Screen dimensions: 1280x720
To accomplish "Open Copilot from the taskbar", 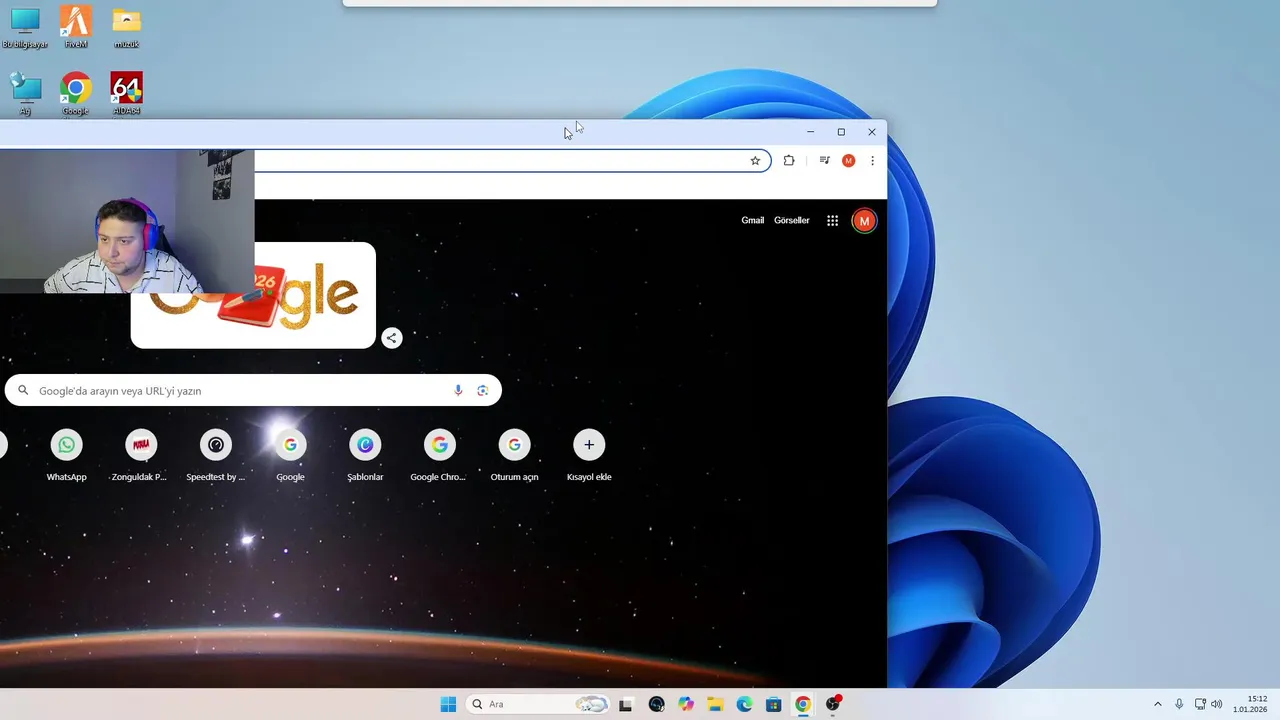I will click(685, 704).
